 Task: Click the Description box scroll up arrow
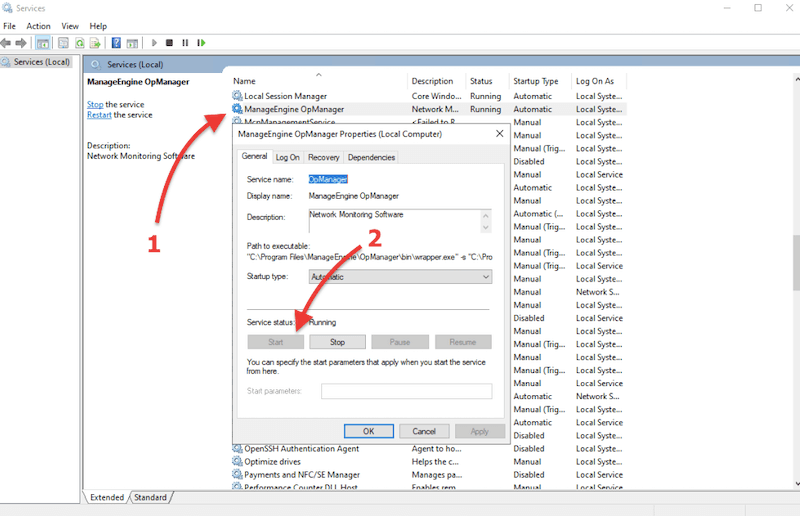coord(486,215)
